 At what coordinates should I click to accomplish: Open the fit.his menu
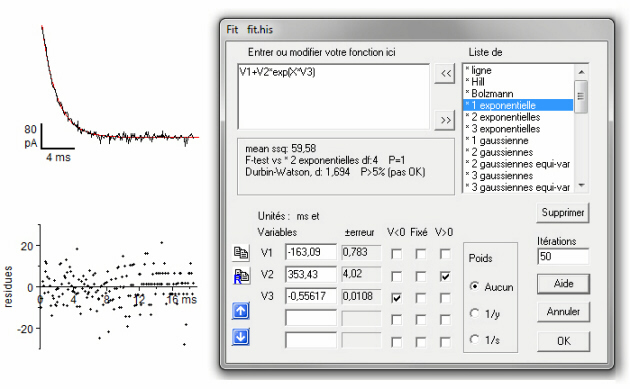click(x=260, y=29)
